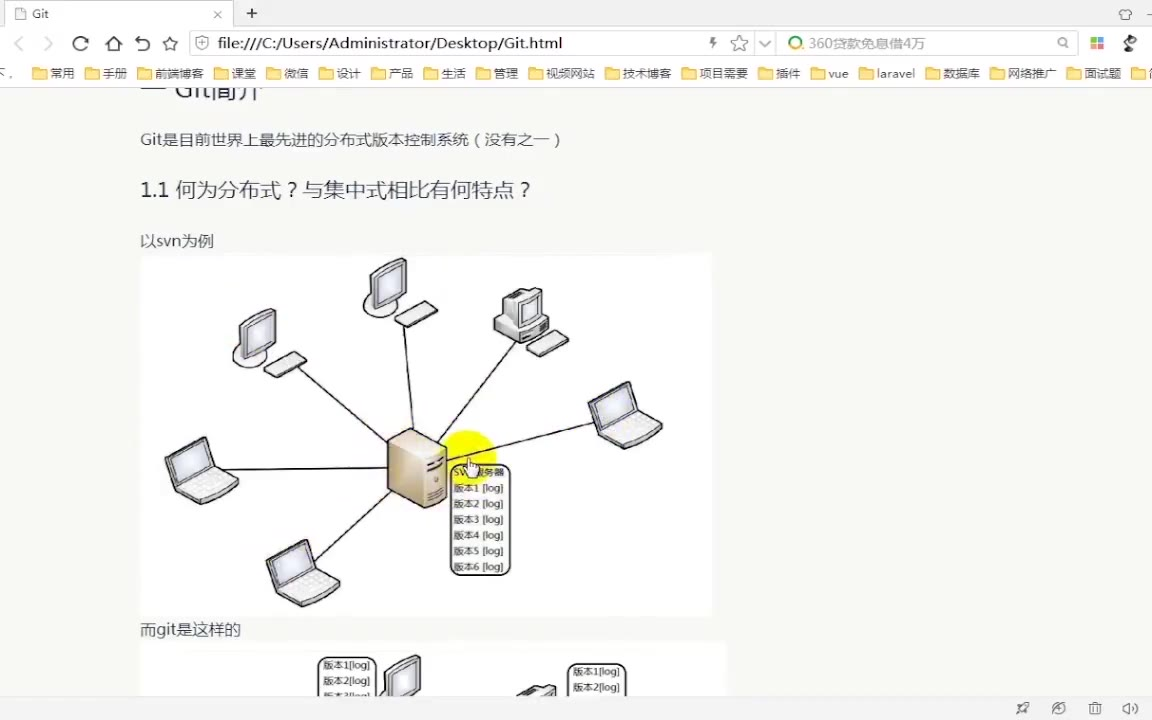Click the search magnifier icon
Image resolution: width=1152 pixels, height=720 pixels.
1062,43
